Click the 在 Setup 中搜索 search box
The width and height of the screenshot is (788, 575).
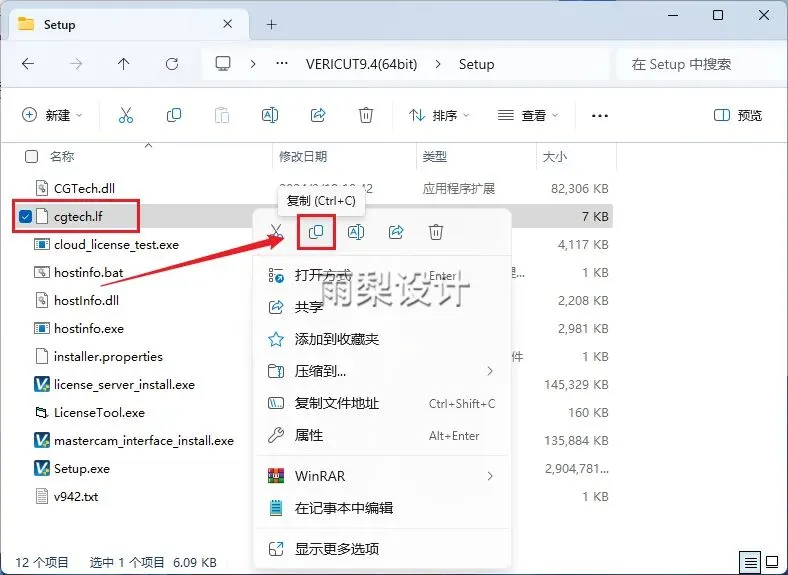701,64
